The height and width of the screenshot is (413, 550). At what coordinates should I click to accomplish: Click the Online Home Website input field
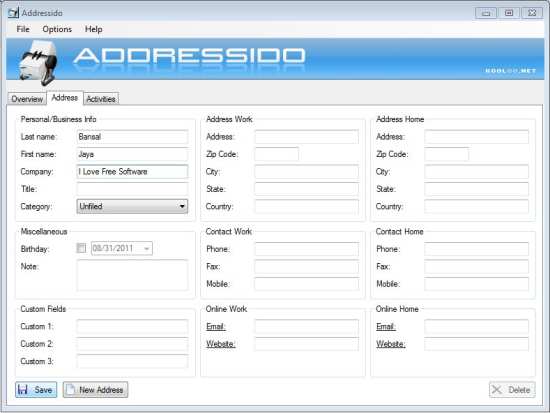[x=476, y=344]
